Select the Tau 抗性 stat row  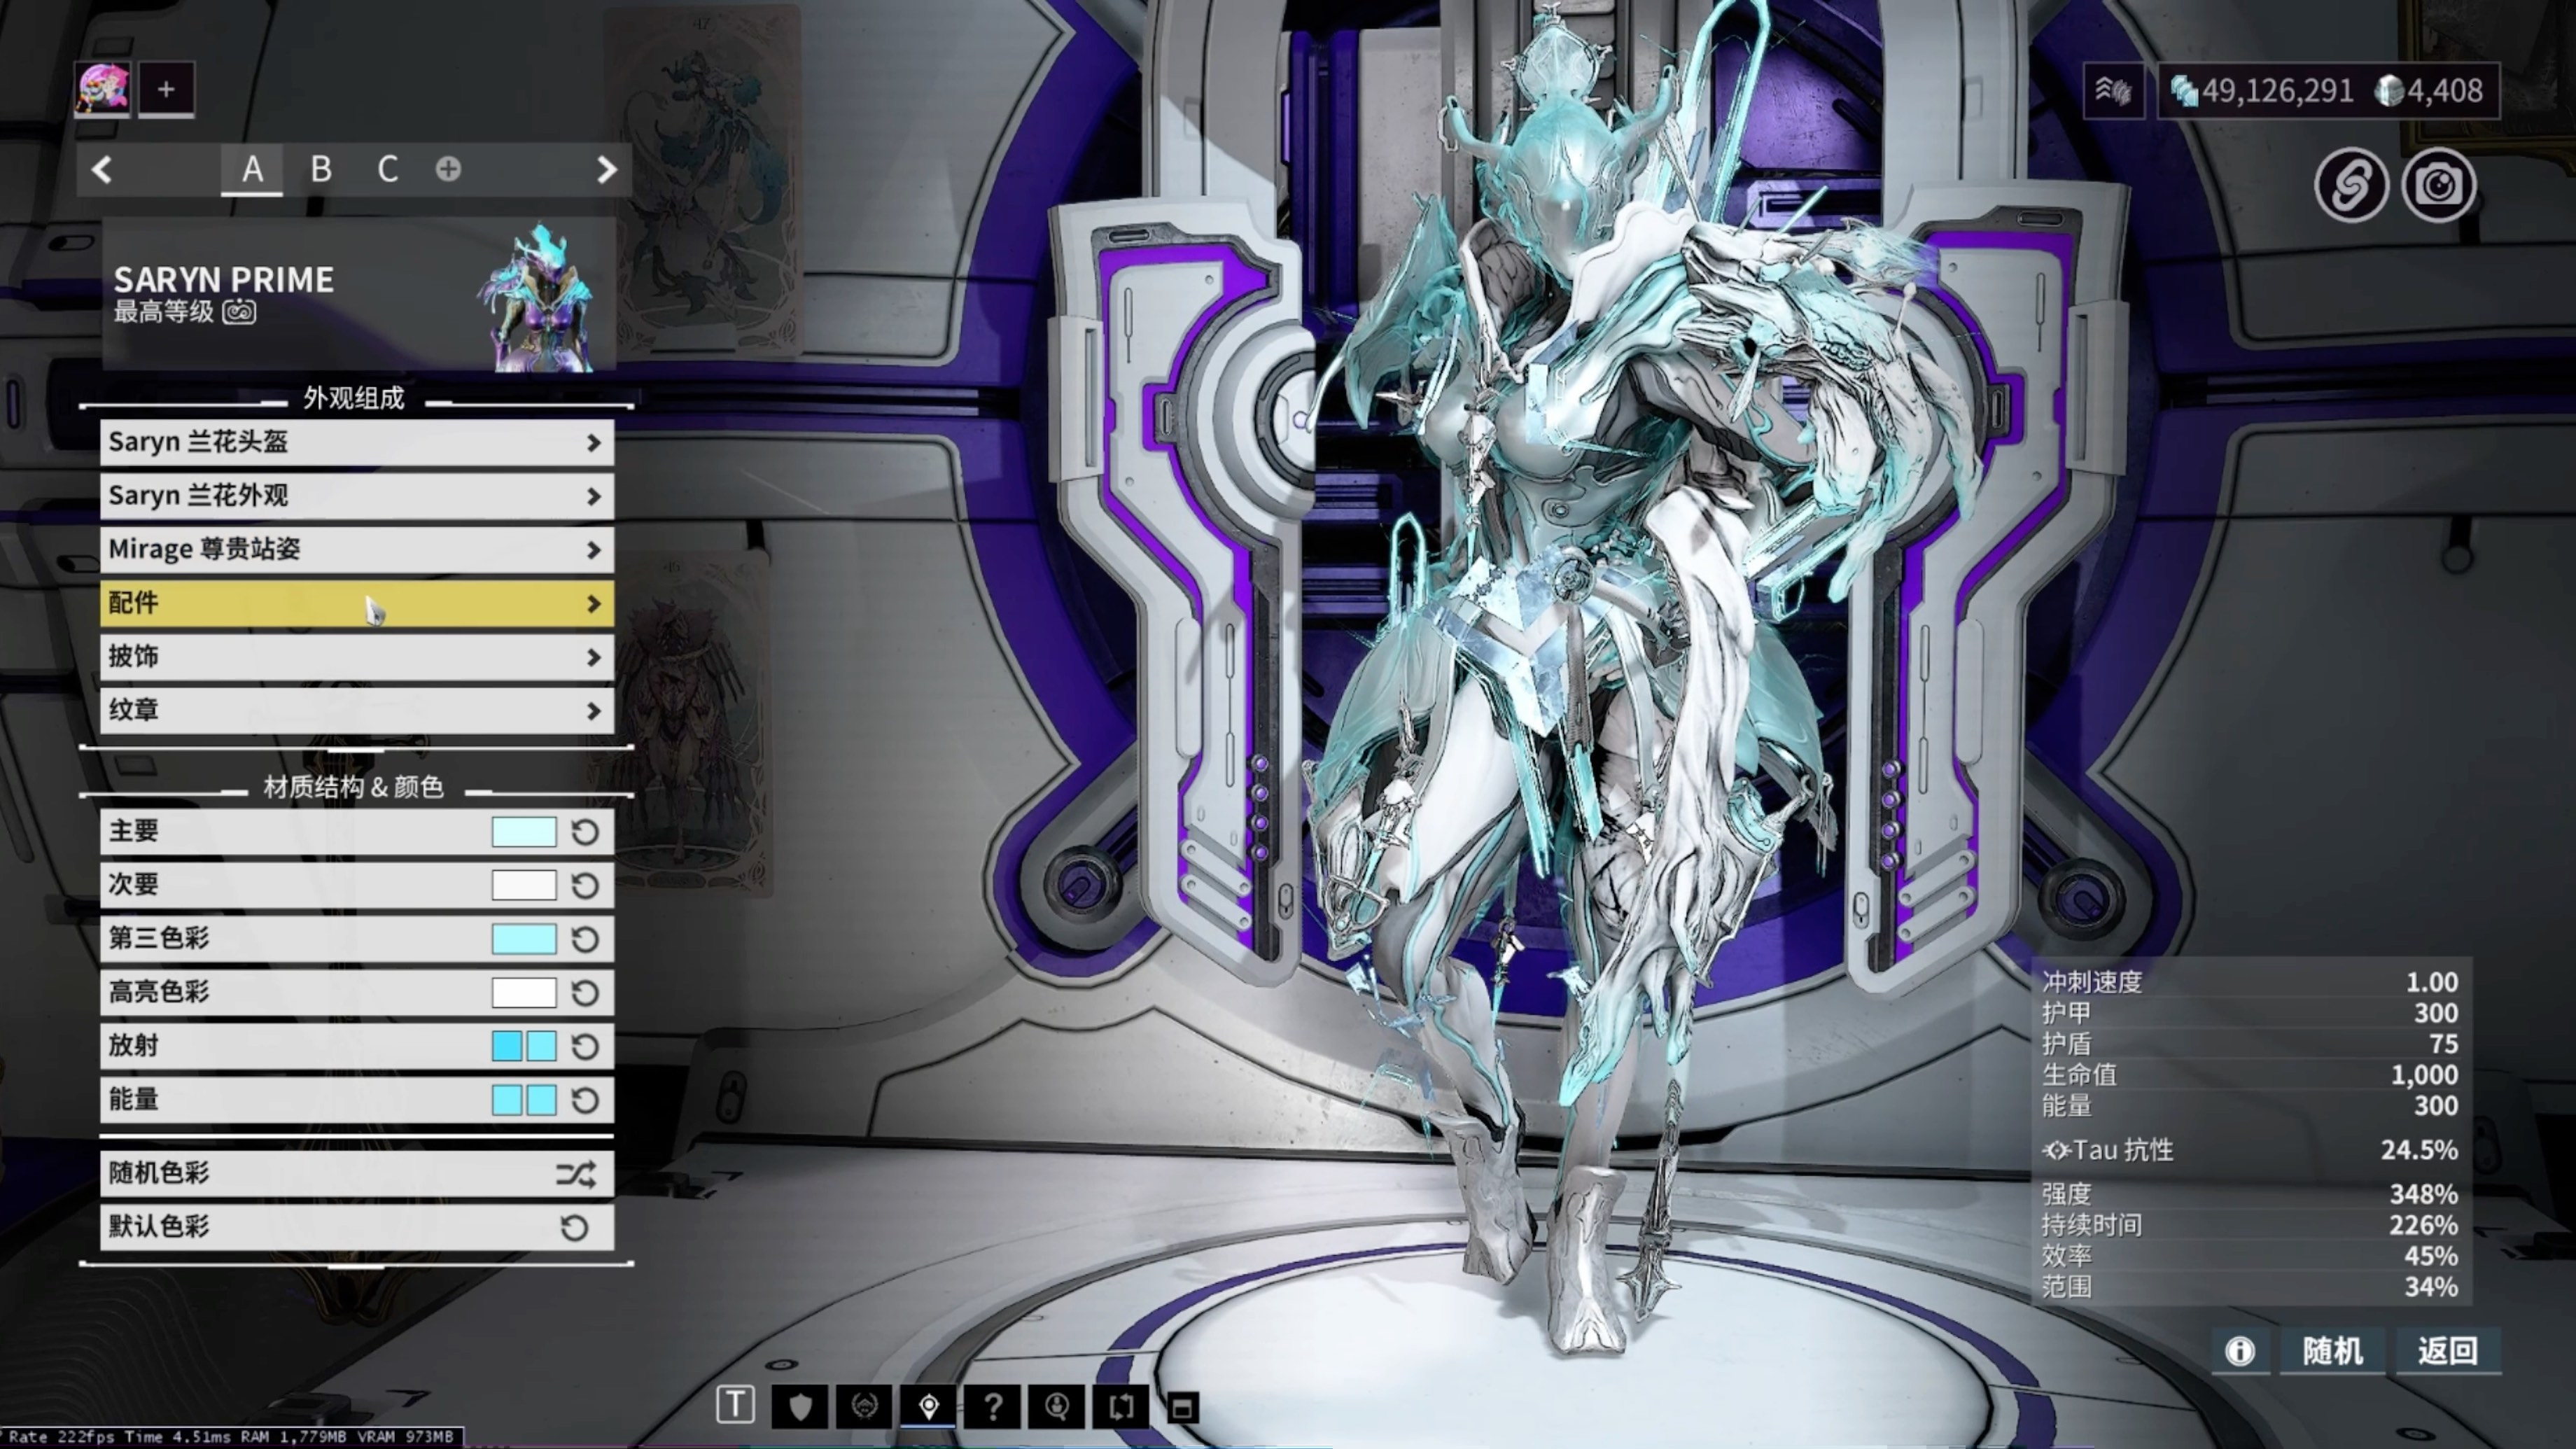tap(2250, 1150)
